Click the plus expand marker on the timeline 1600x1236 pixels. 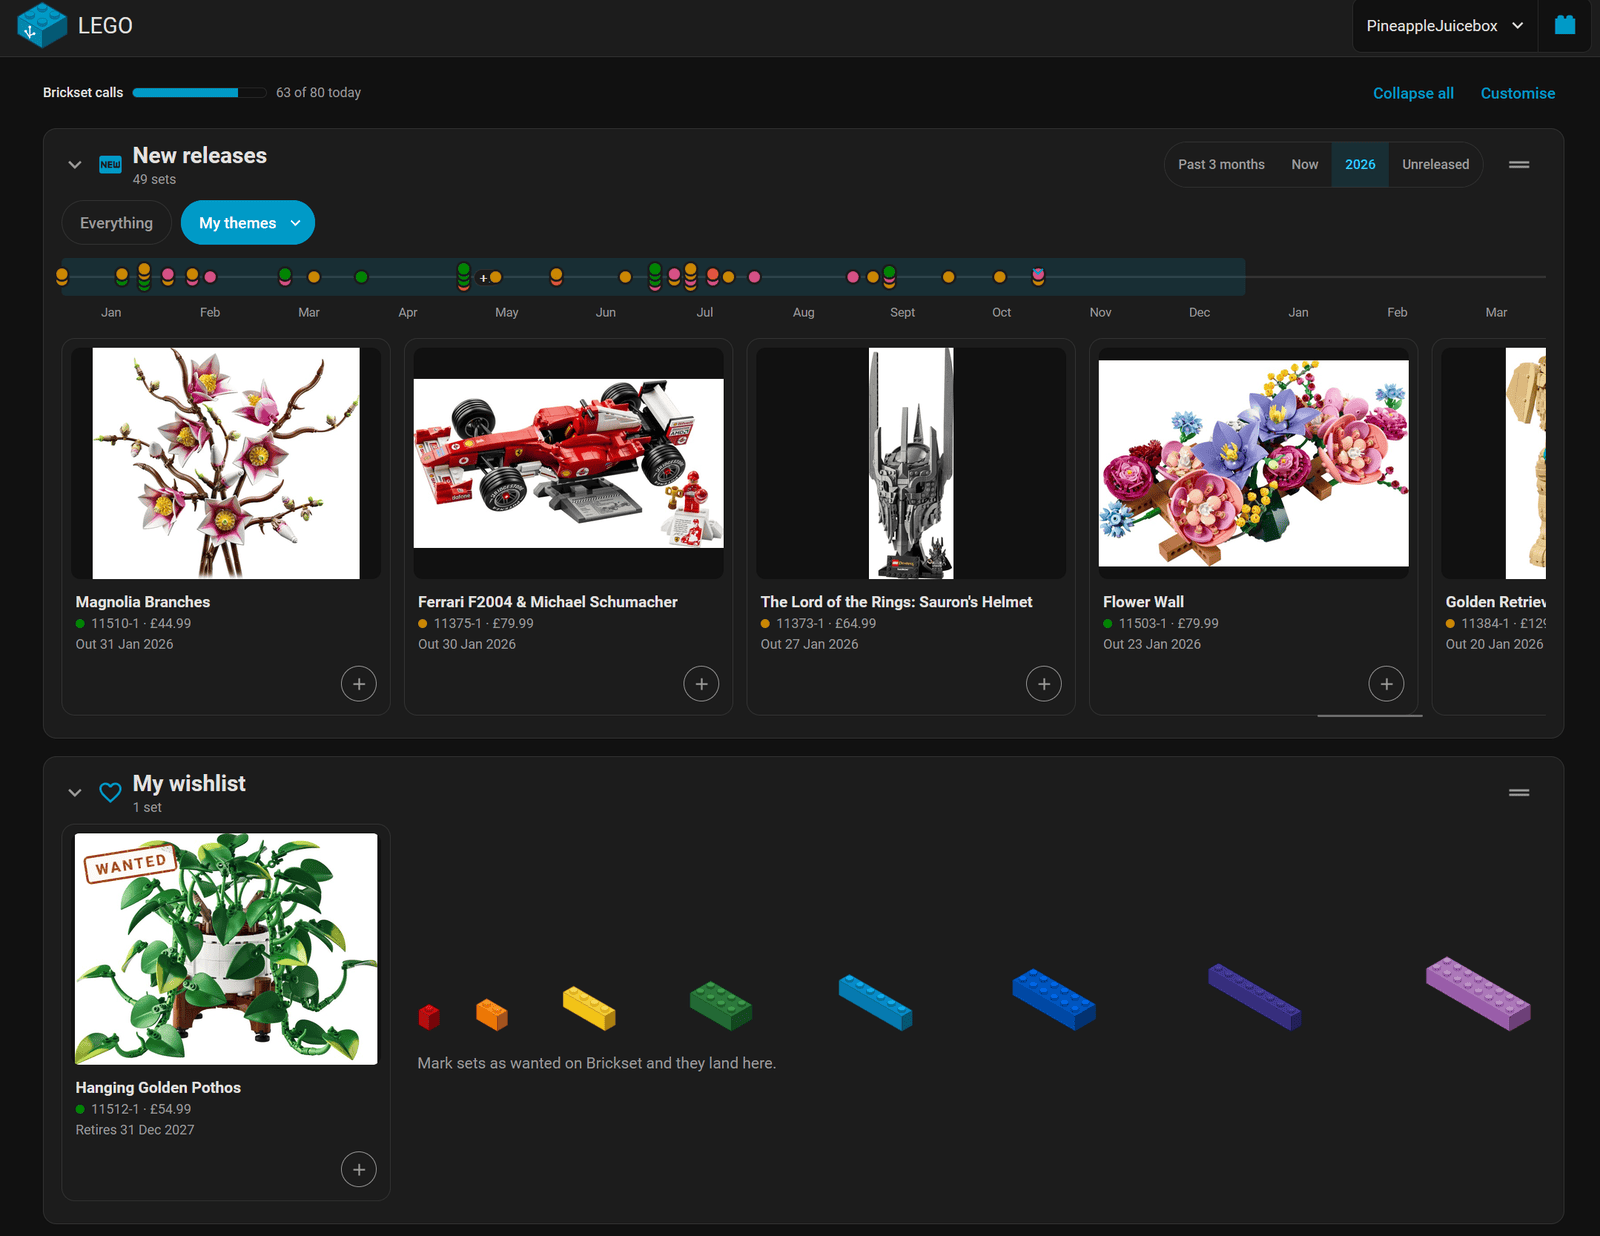coord(483,278)
